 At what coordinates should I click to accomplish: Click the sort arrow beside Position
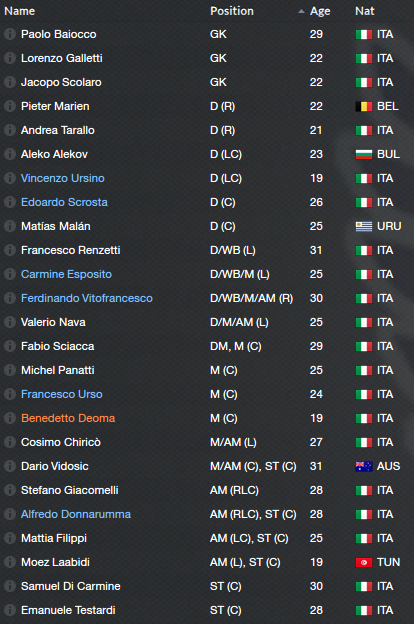coord(301,11)
